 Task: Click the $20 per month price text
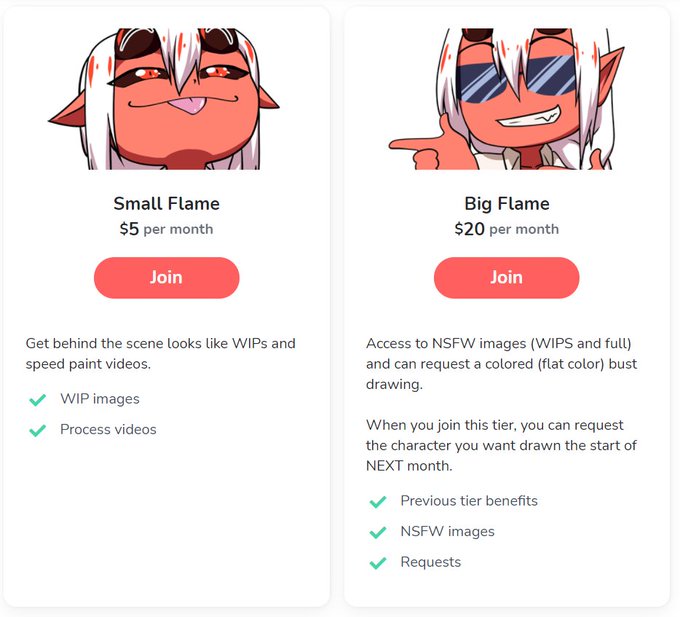[x=507, y=229]
